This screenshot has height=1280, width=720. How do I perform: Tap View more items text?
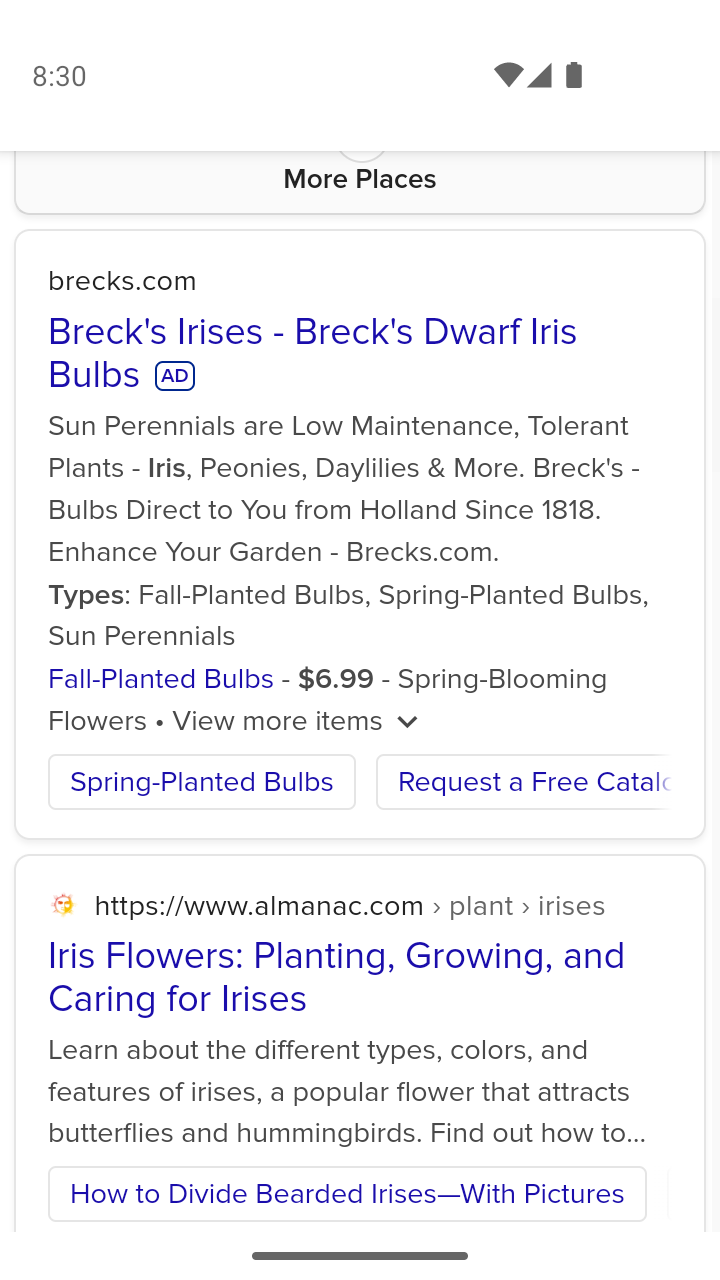pos(277,721)
